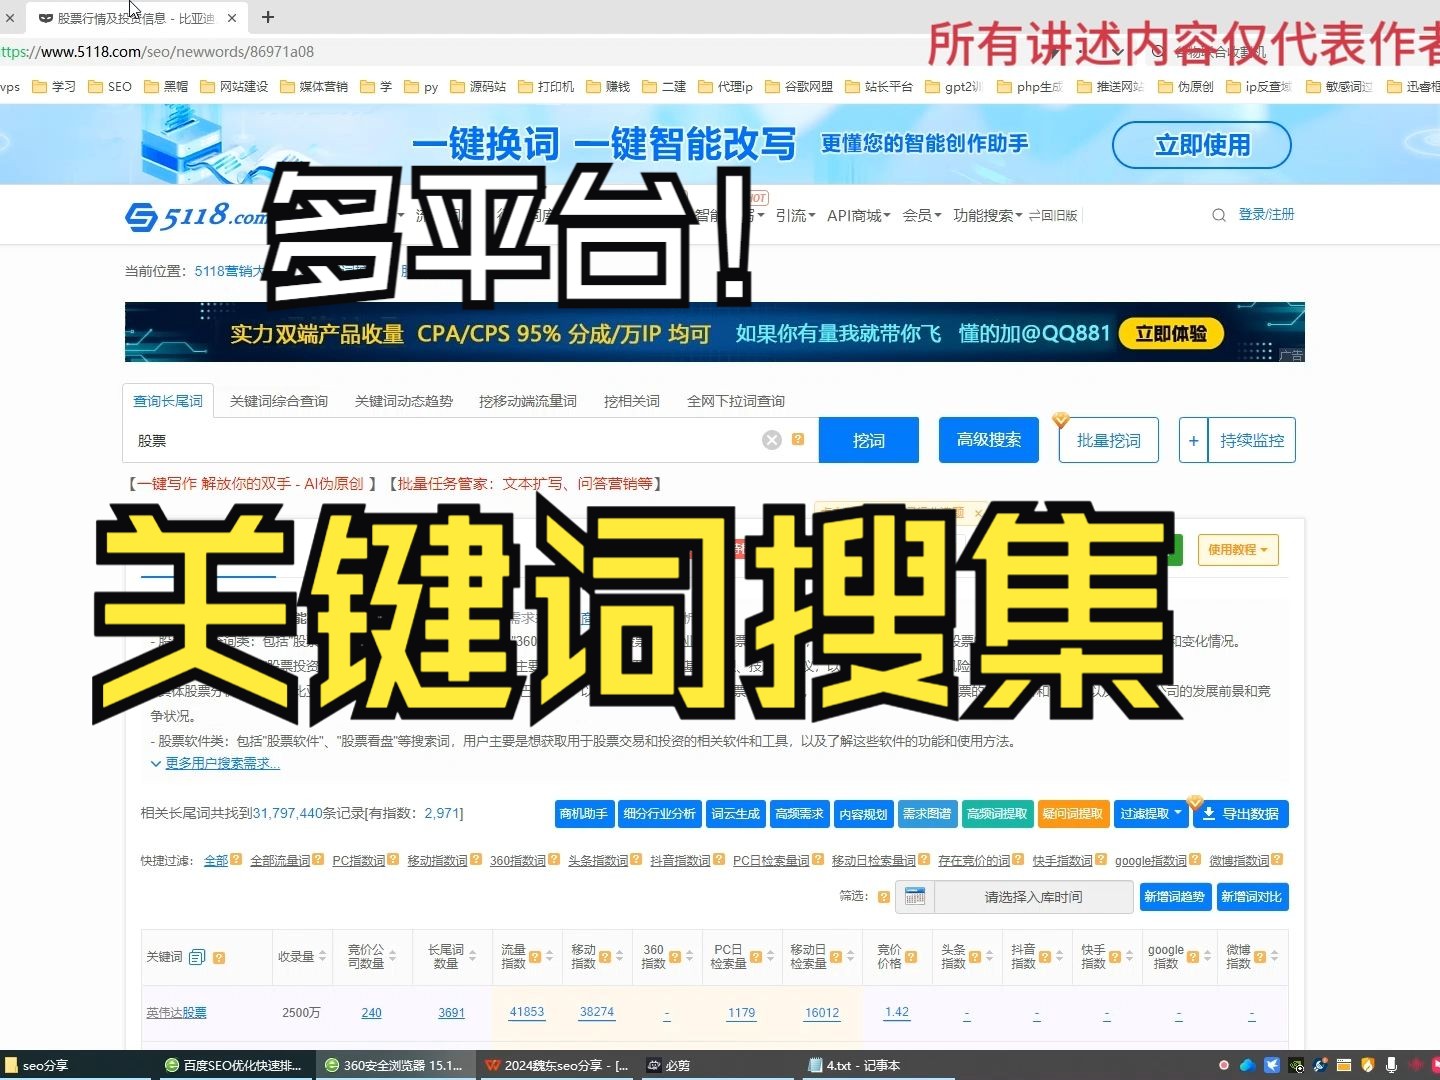Switch to 关键词综合查询 tab

point(279,401)
